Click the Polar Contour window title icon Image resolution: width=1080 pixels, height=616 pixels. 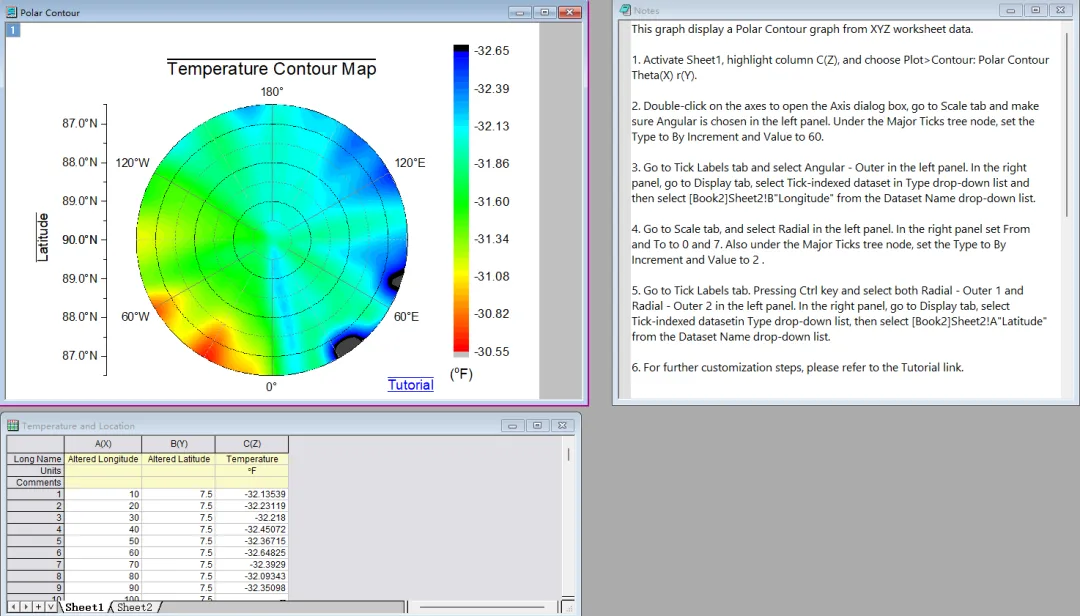click(11, 12)
